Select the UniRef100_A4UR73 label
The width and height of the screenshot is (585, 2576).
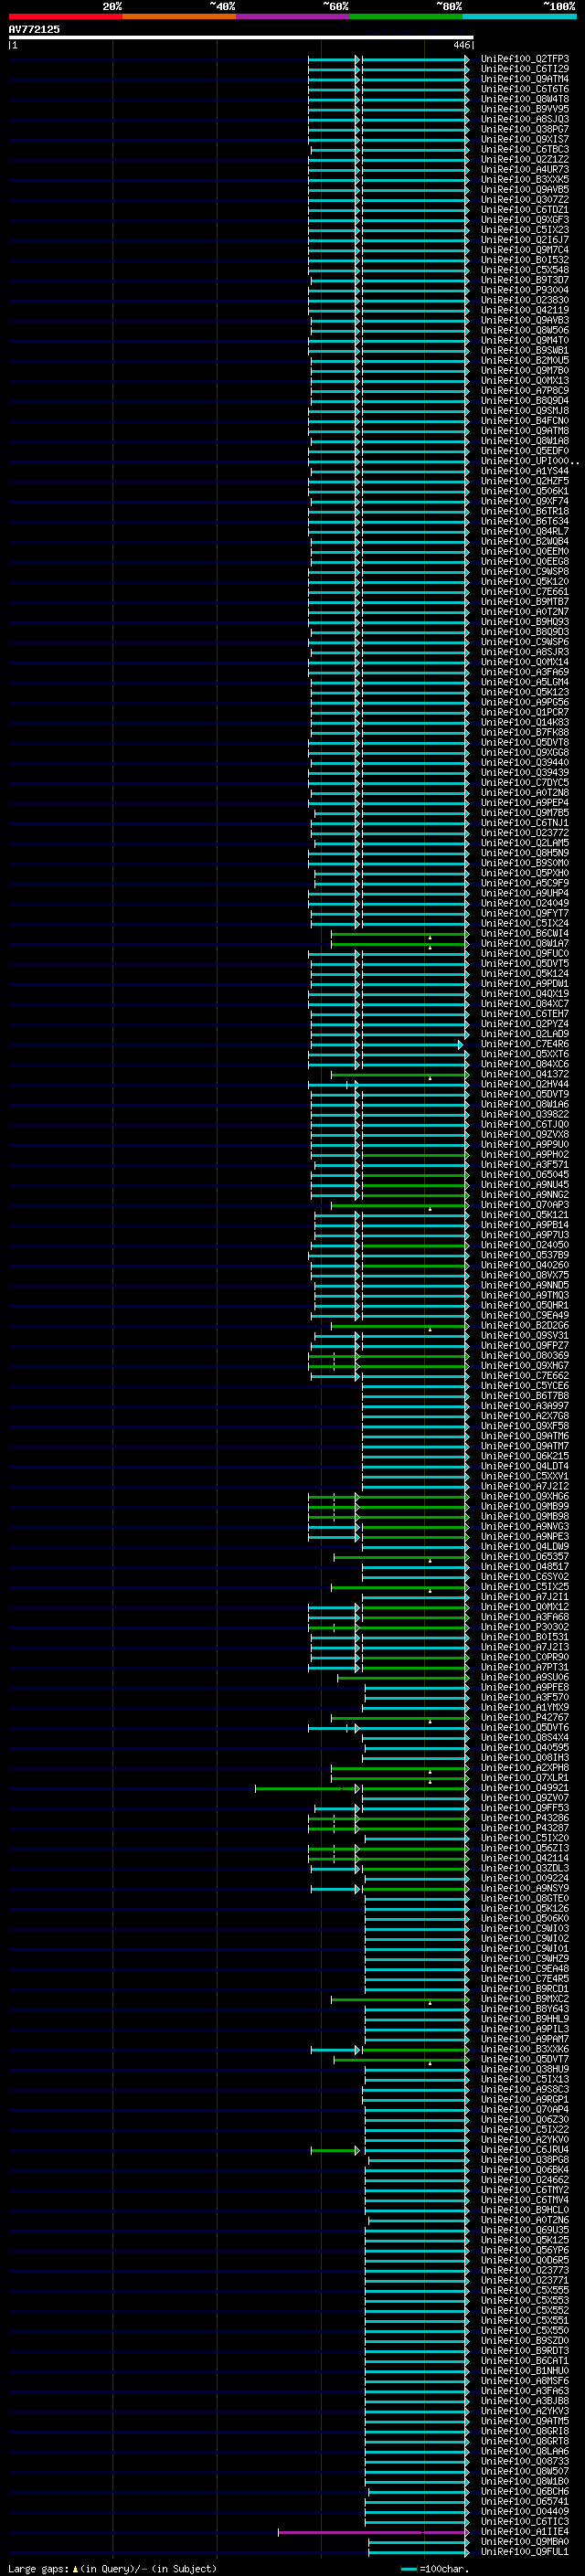click(525, 169)
